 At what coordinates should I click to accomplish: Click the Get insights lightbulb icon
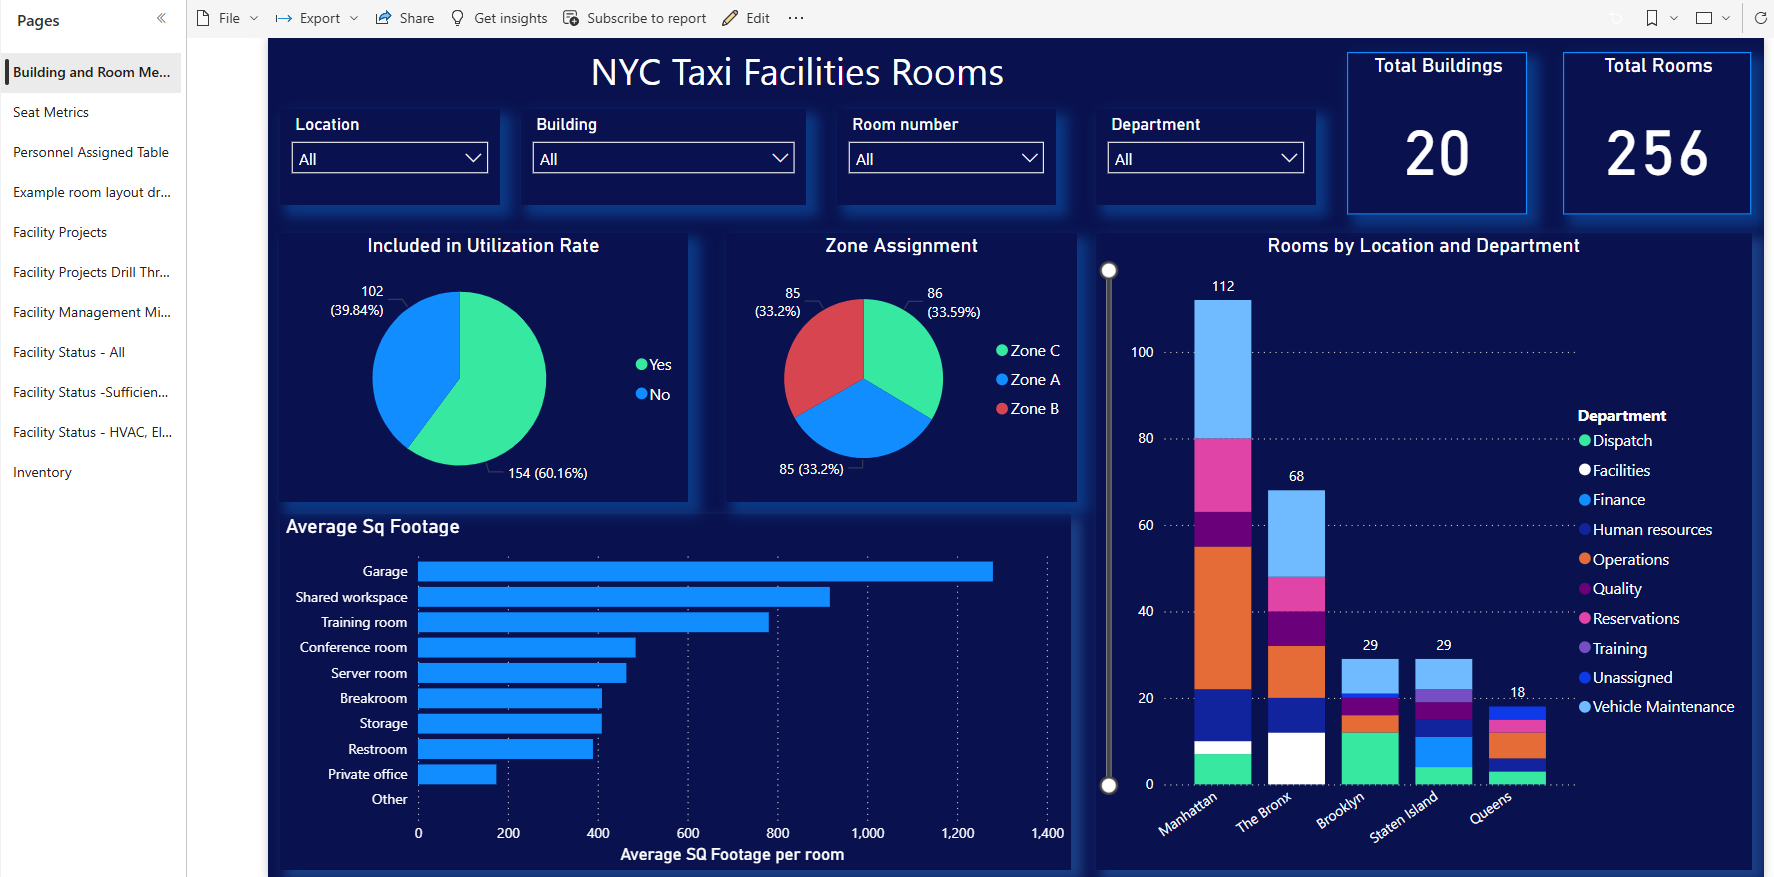pos(458,18)
